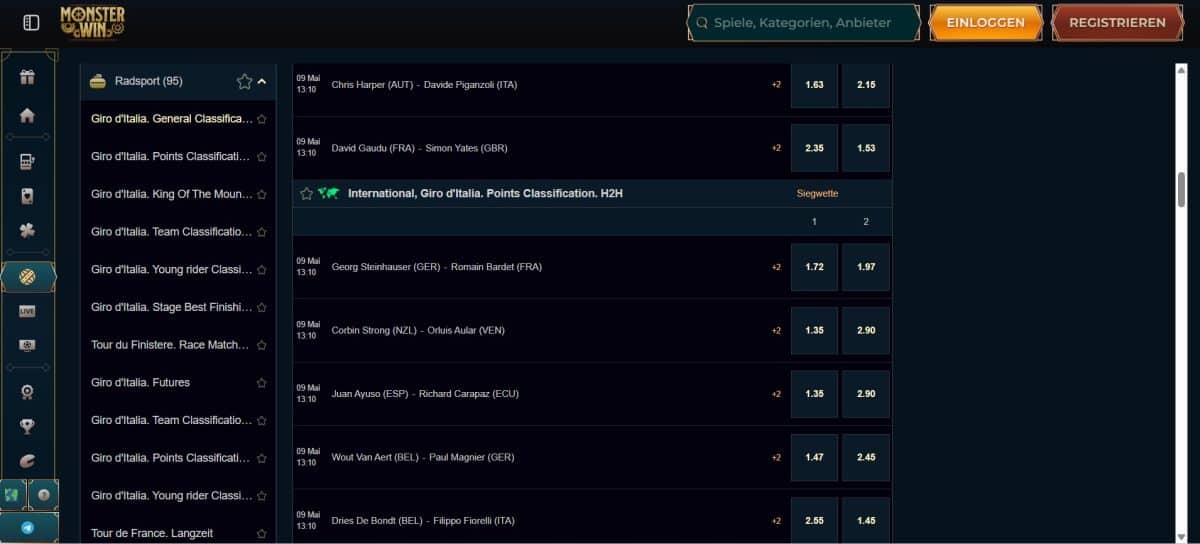Open Giro d'Italia General Classification in sidebar
The width and height of the screenshot is (1200, 544).
(x=172, y=119)
